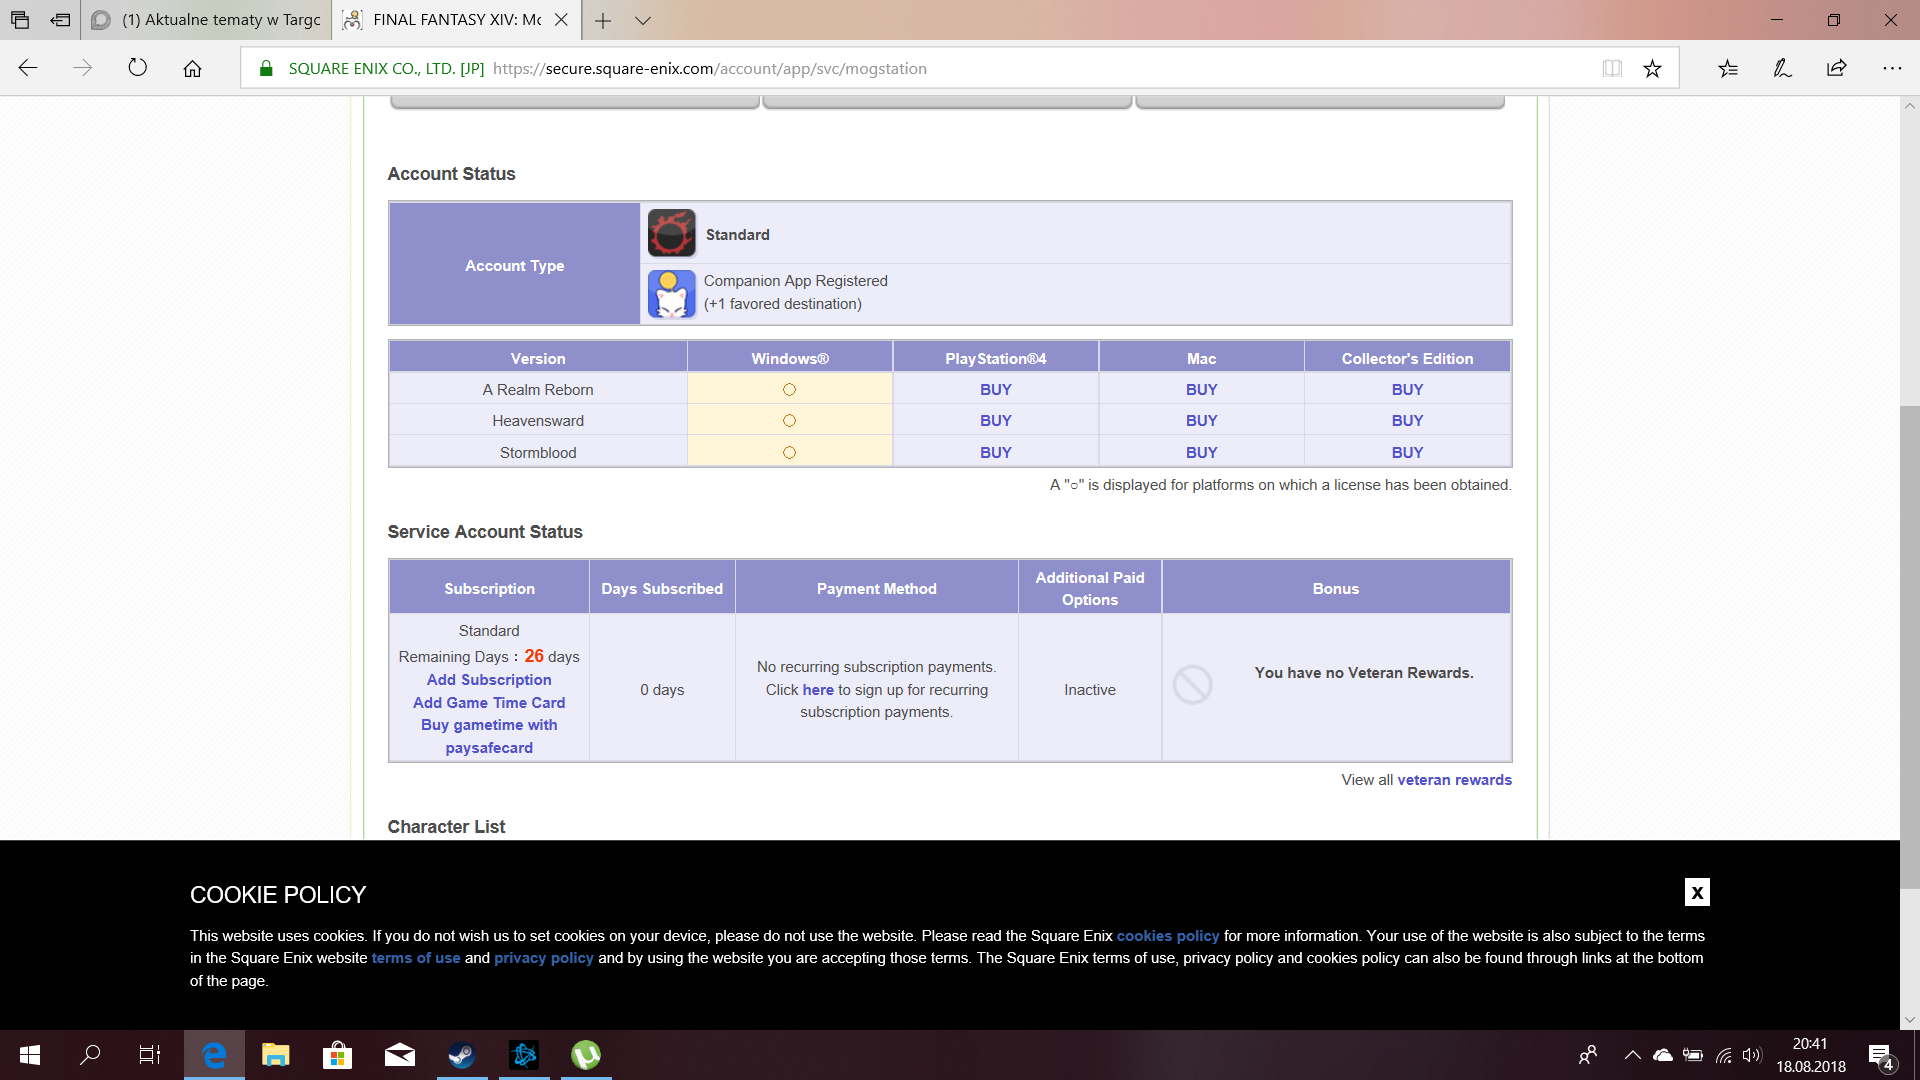Open the cookies policy link
This screenshot has width=1920, height=1080.
tap(1167, 935)
